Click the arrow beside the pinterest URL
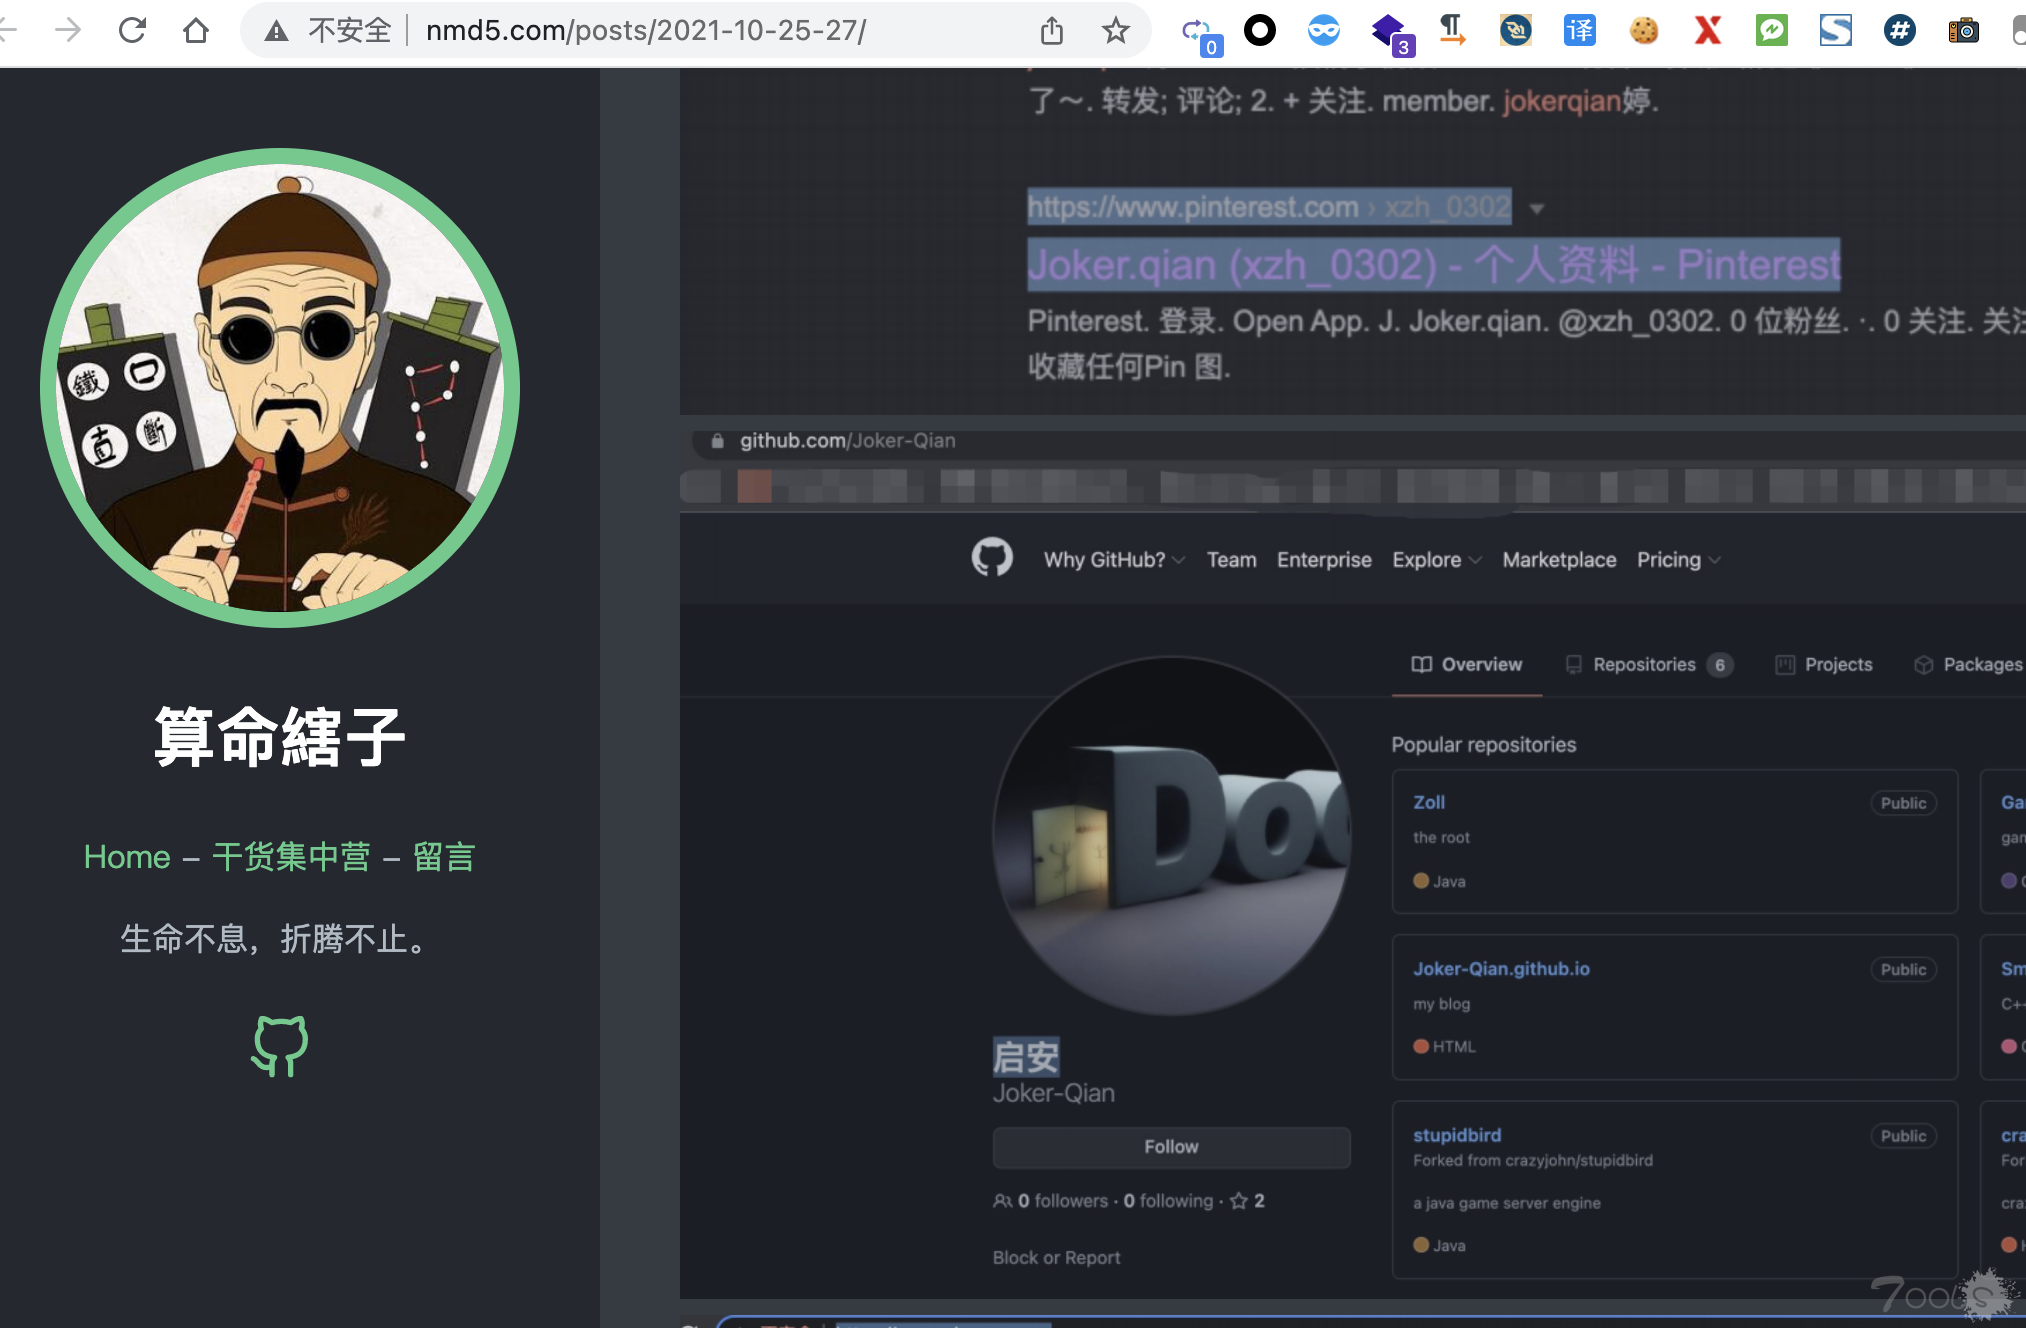The image size is (2026, 1328). pyautogui.click(x=1537, y=209)
